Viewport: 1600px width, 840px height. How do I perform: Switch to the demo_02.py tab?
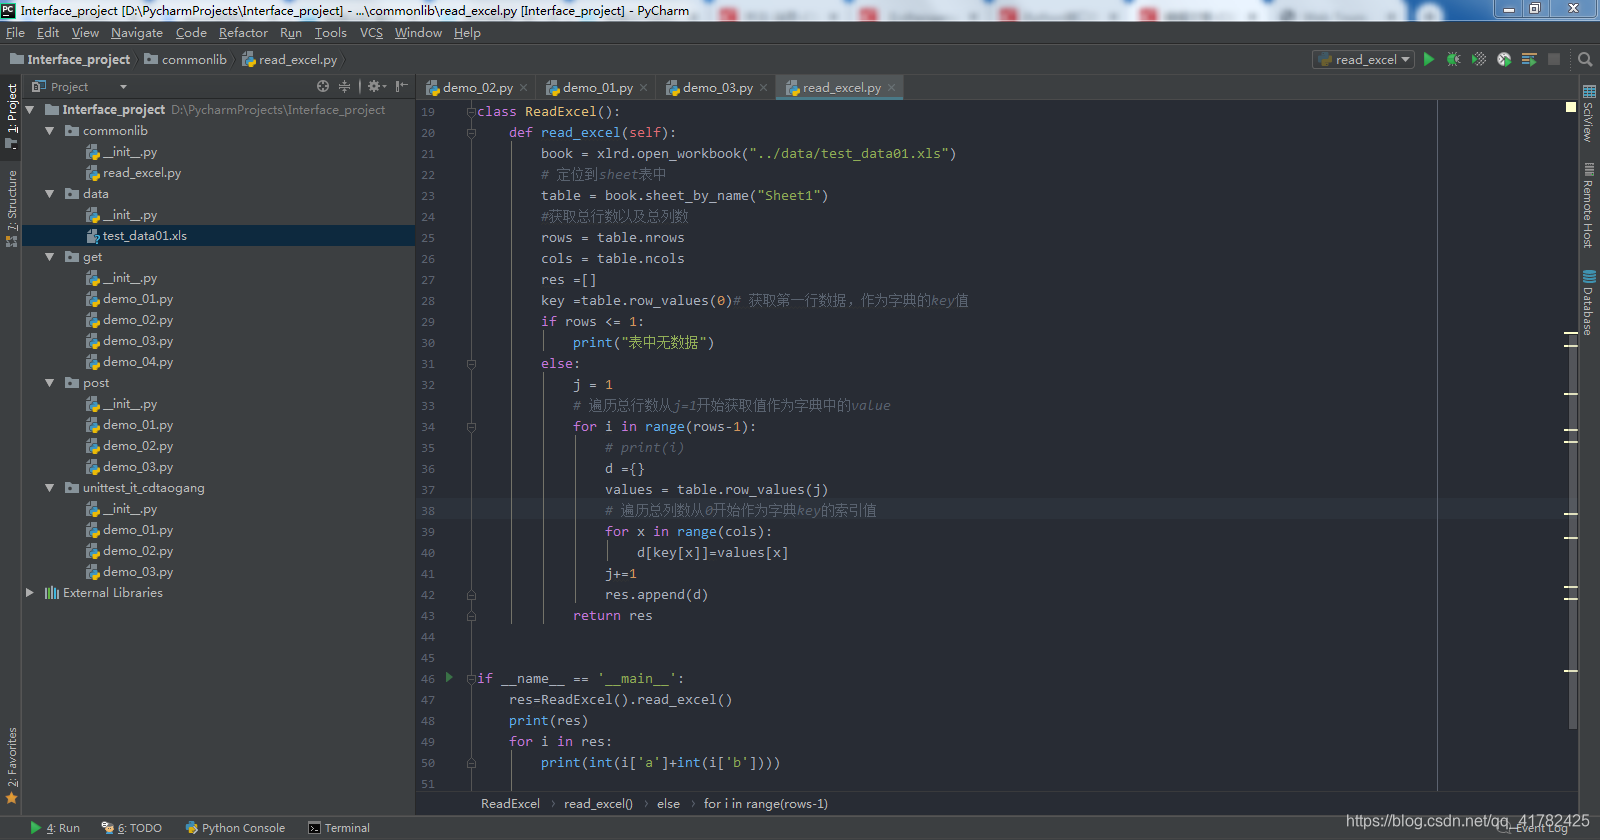click(478, 88)
